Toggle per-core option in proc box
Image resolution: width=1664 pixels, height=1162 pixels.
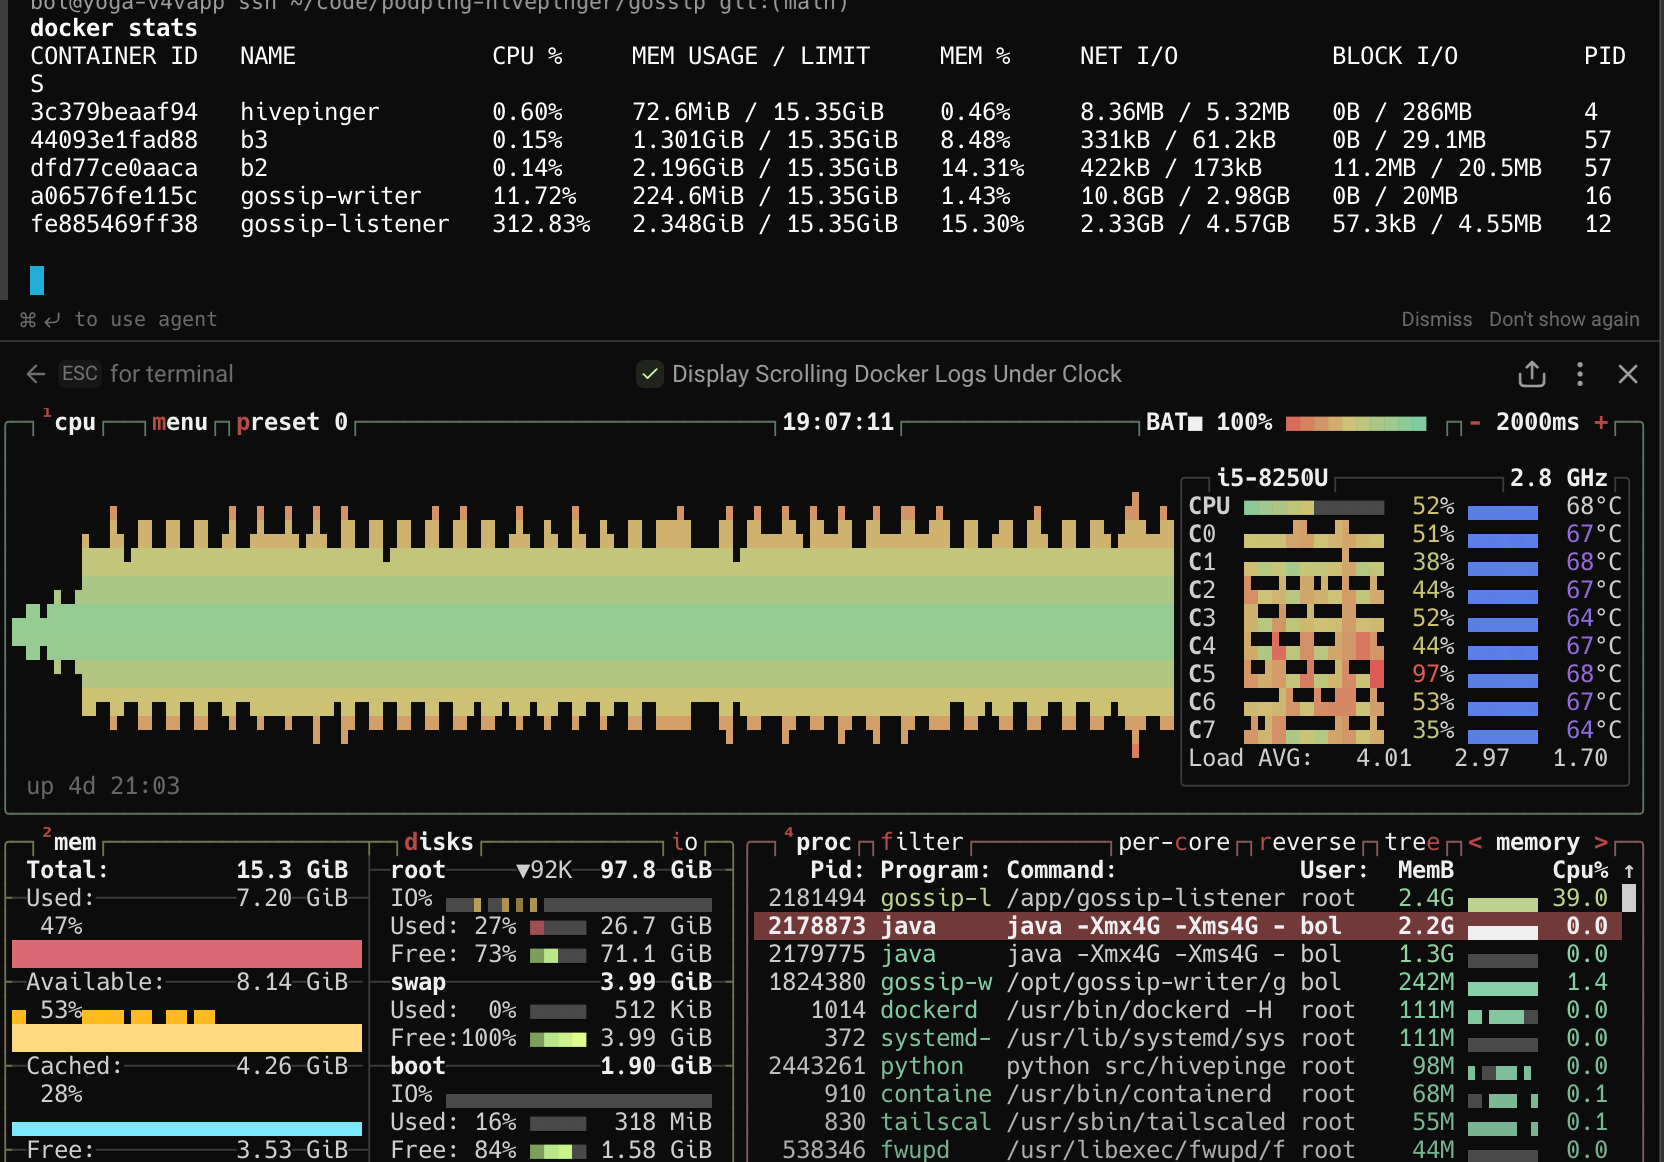pyautogui.click(x=1173, y=842)
